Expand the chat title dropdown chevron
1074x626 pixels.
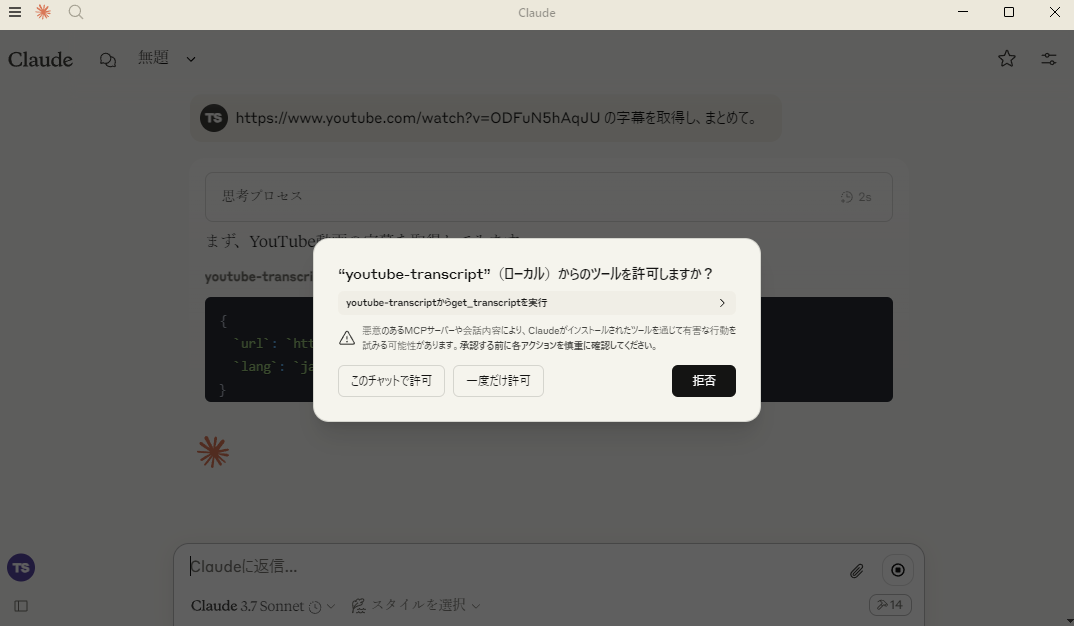click(191, 60)
